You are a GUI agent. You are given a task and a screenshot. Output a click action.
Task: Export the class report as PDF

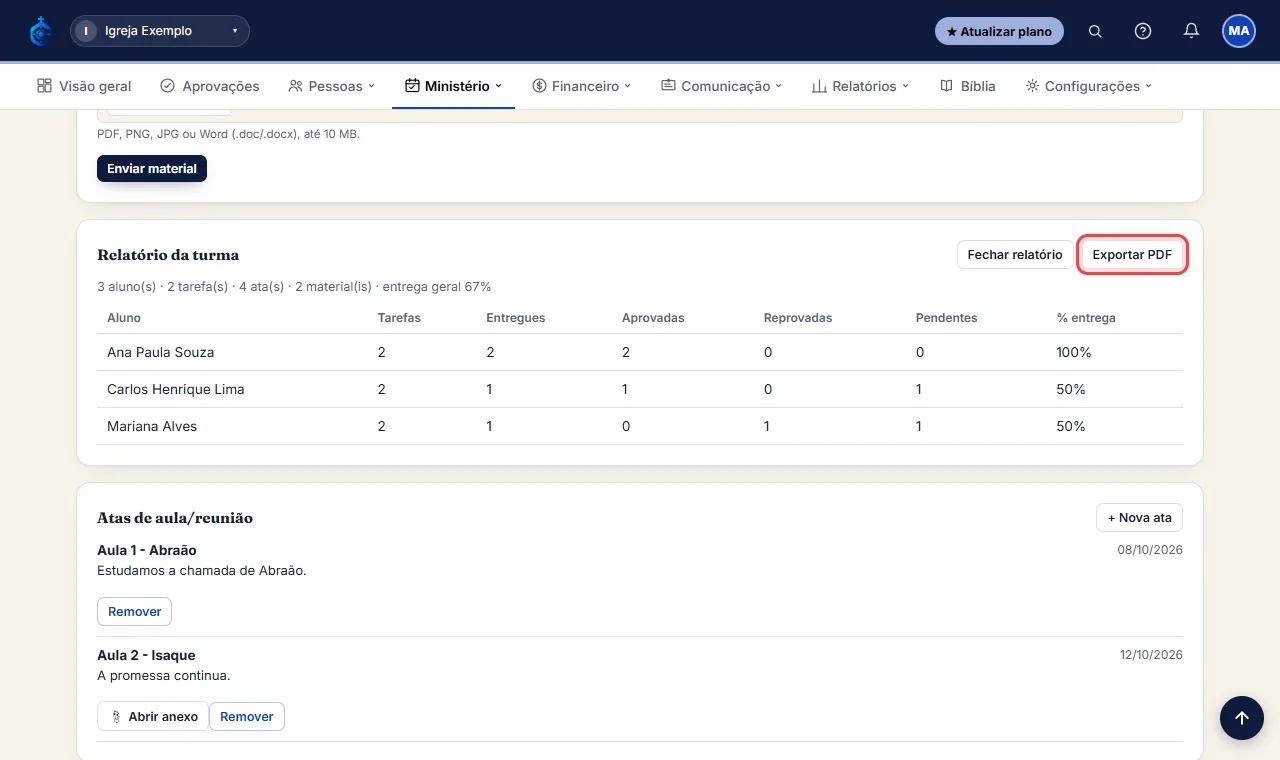(x=1132, y=255)
